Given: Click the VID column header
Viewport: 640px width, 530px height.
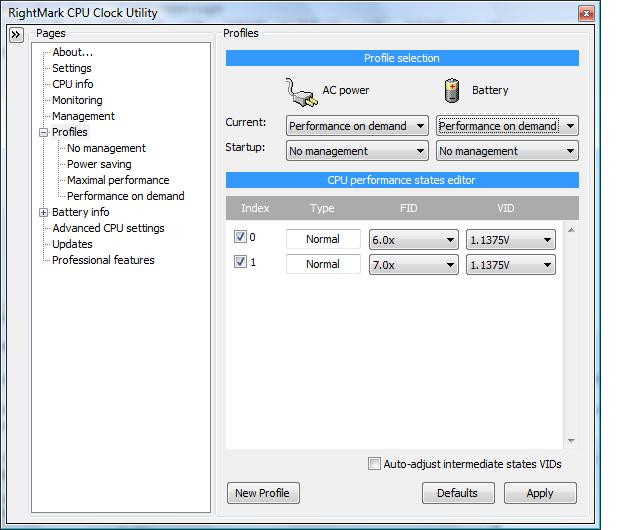Looking at the screenshot, I should coord(506,208).
